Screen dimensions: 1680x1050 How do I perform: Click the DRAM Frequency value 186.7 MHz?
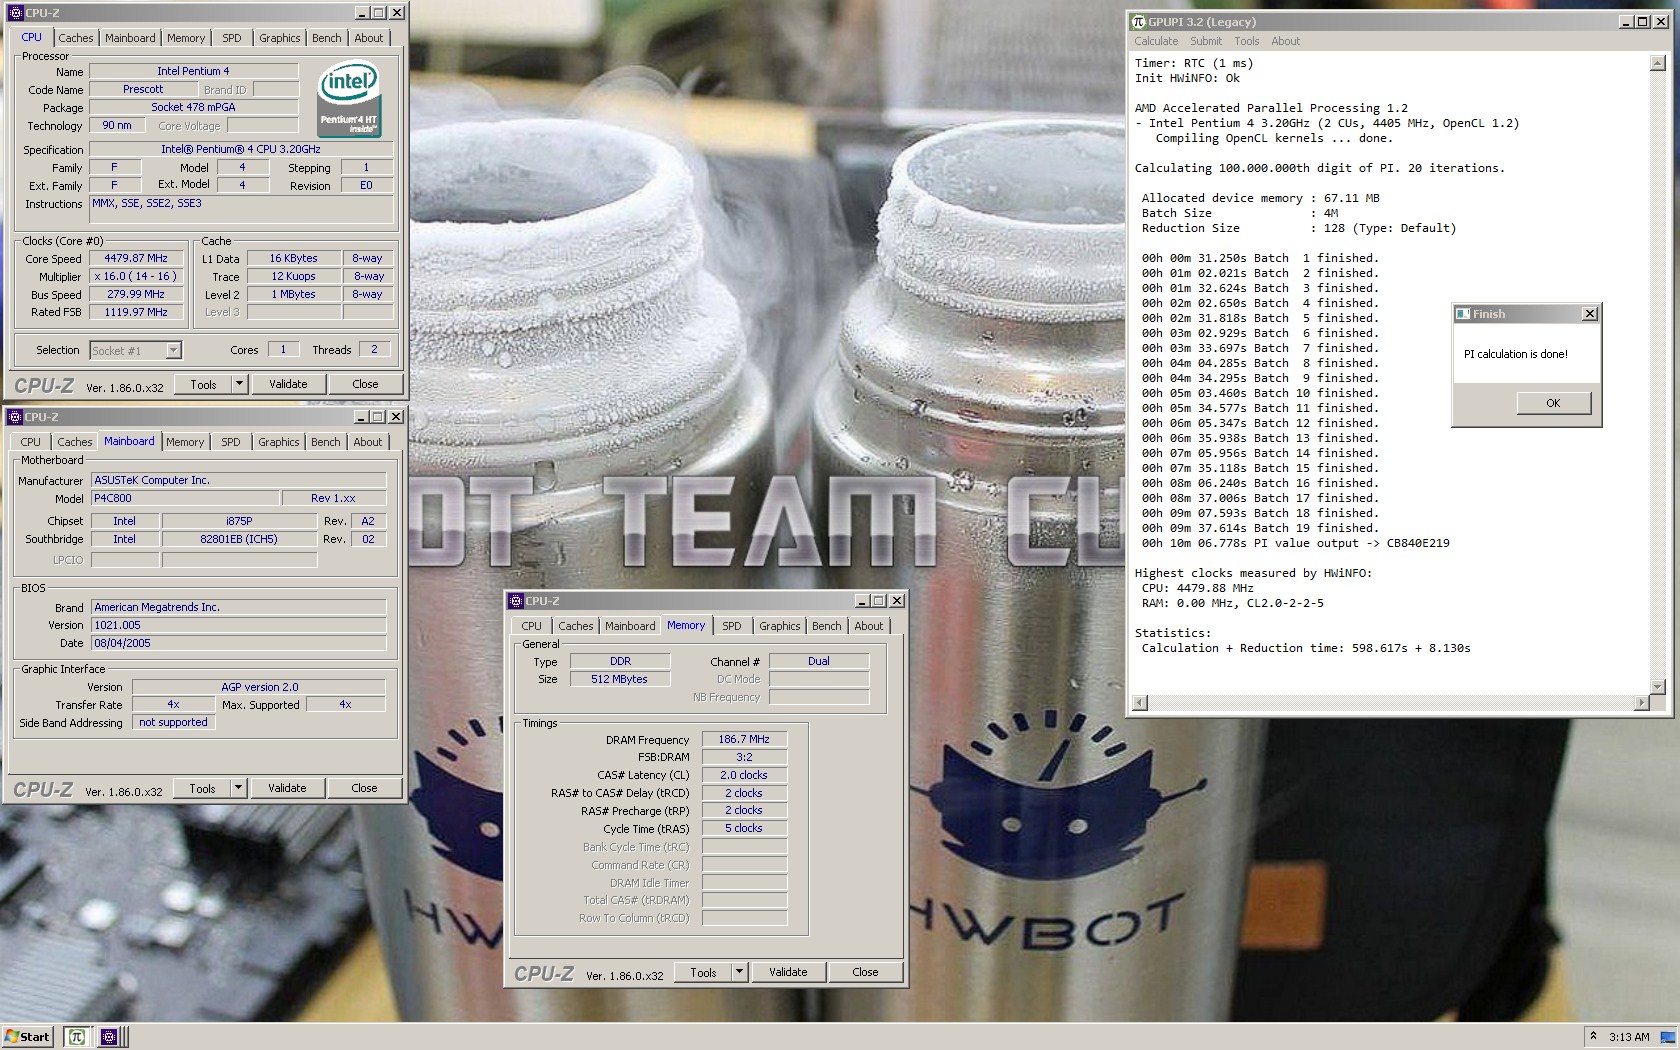pyautogui.click(x=744, y=739)
